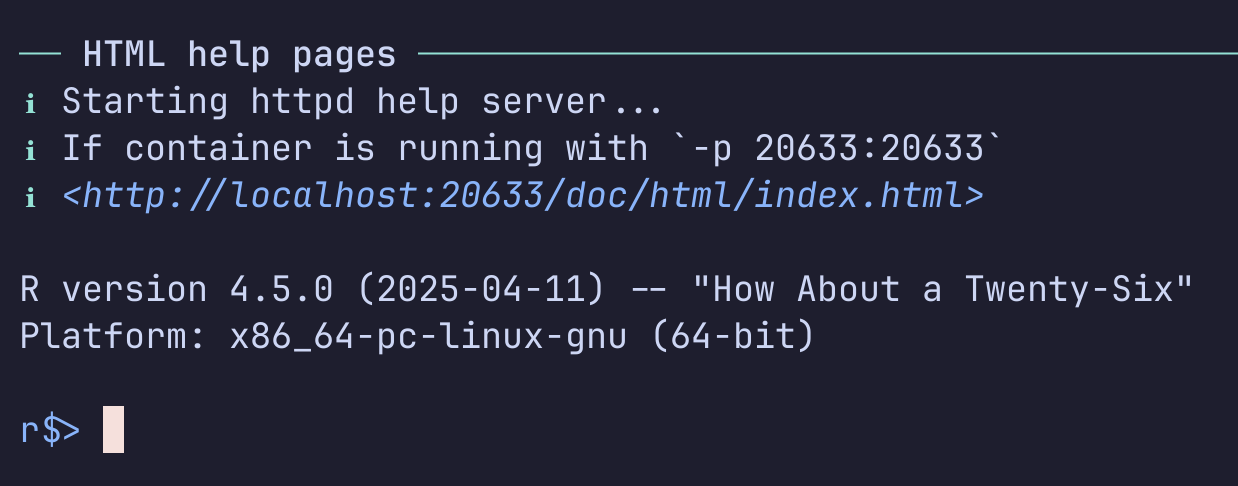This screenshot has width=1238, height=486.
Task: Select the "HTML help pages" header text
Action: coord(240,54)
